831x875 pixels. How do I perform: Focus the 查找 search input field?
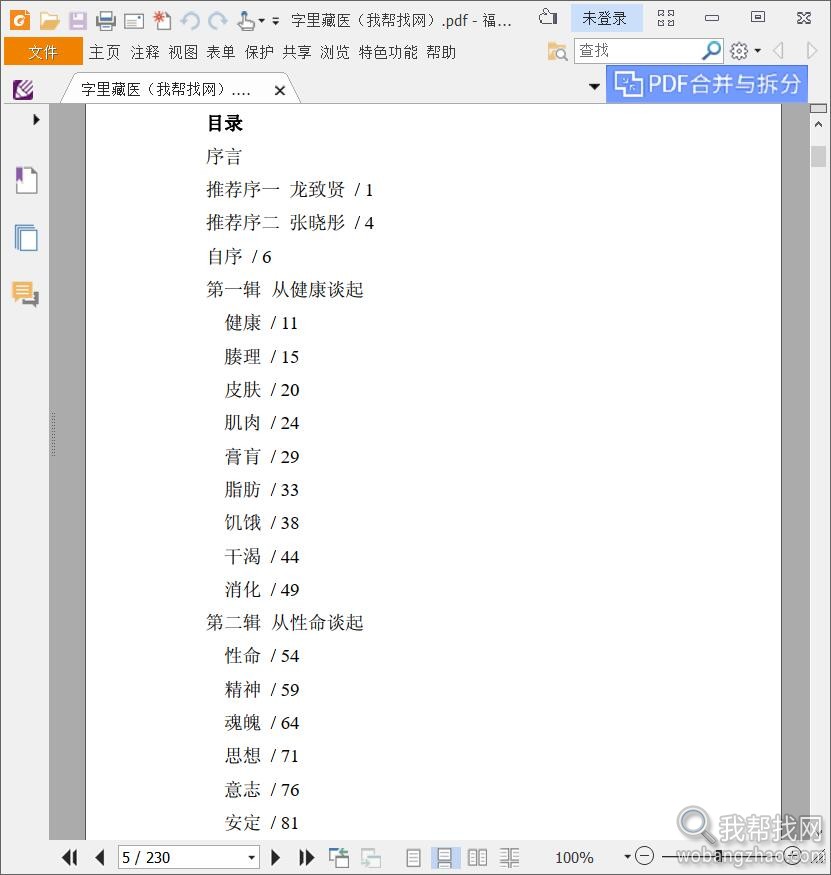[x=638, y=51]
